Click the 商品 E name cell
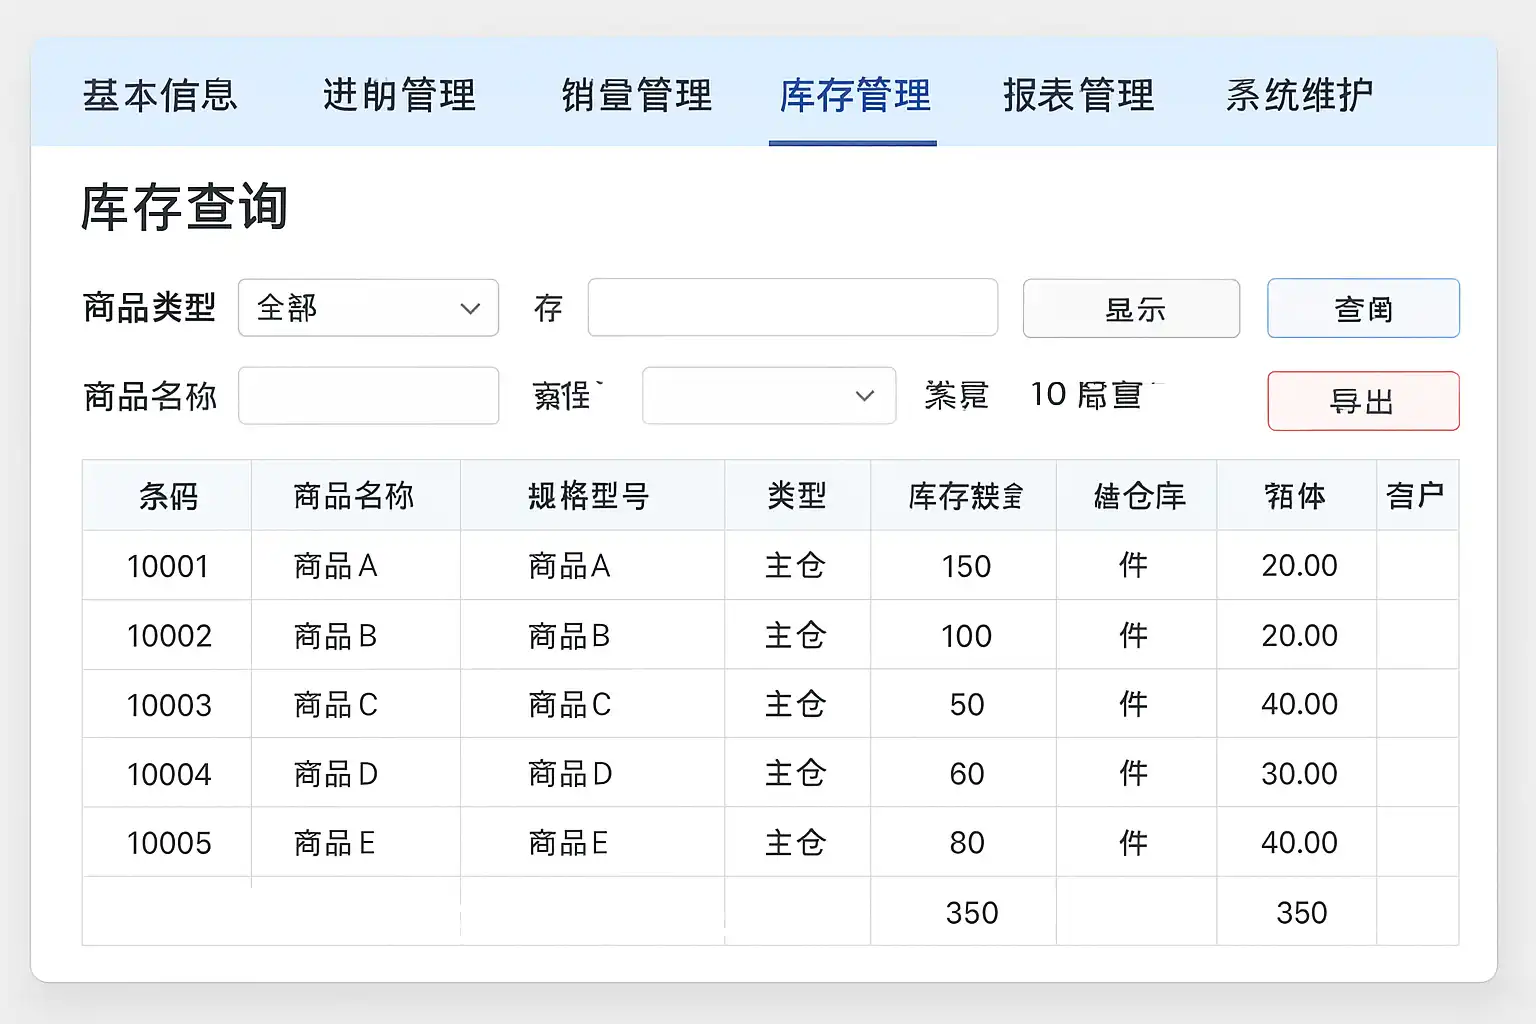 click(335, 843)
